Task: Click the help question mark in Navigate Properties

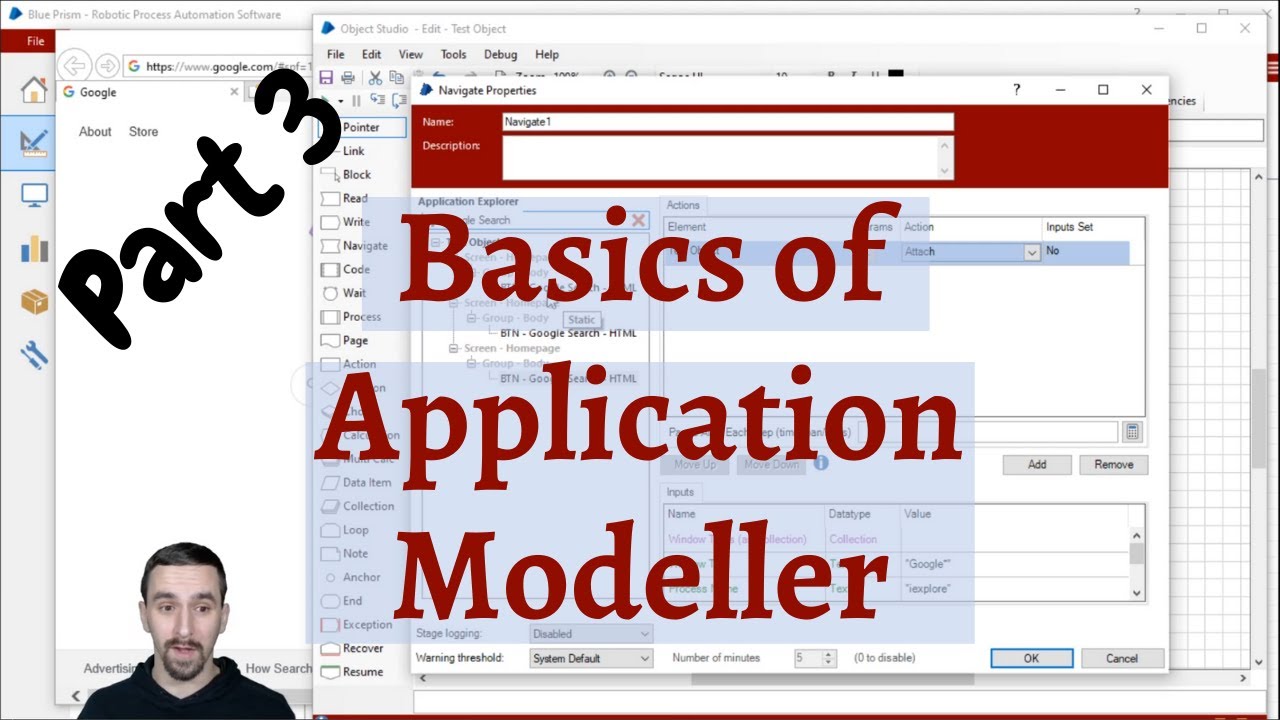Action: (x=1017, y=89)
